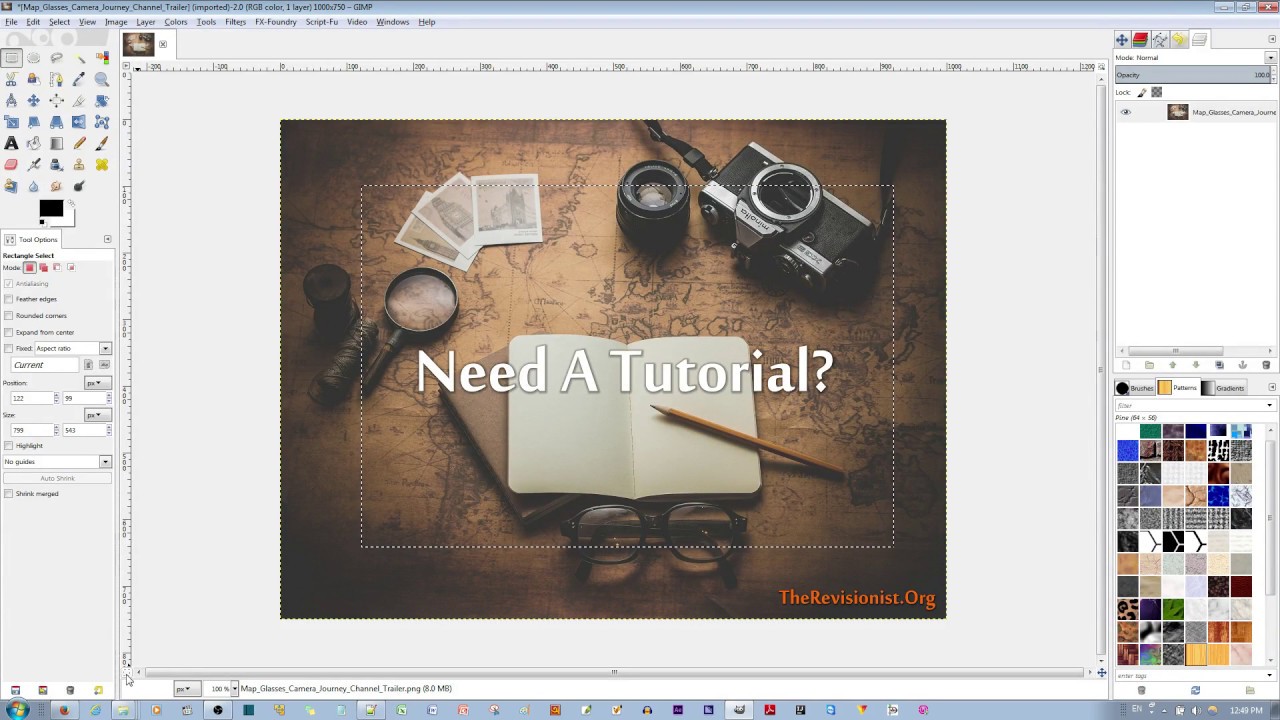Enable the Feather edges checkbox
The width and height of the screenshot is (1280, 720).
tap(8, 299)
